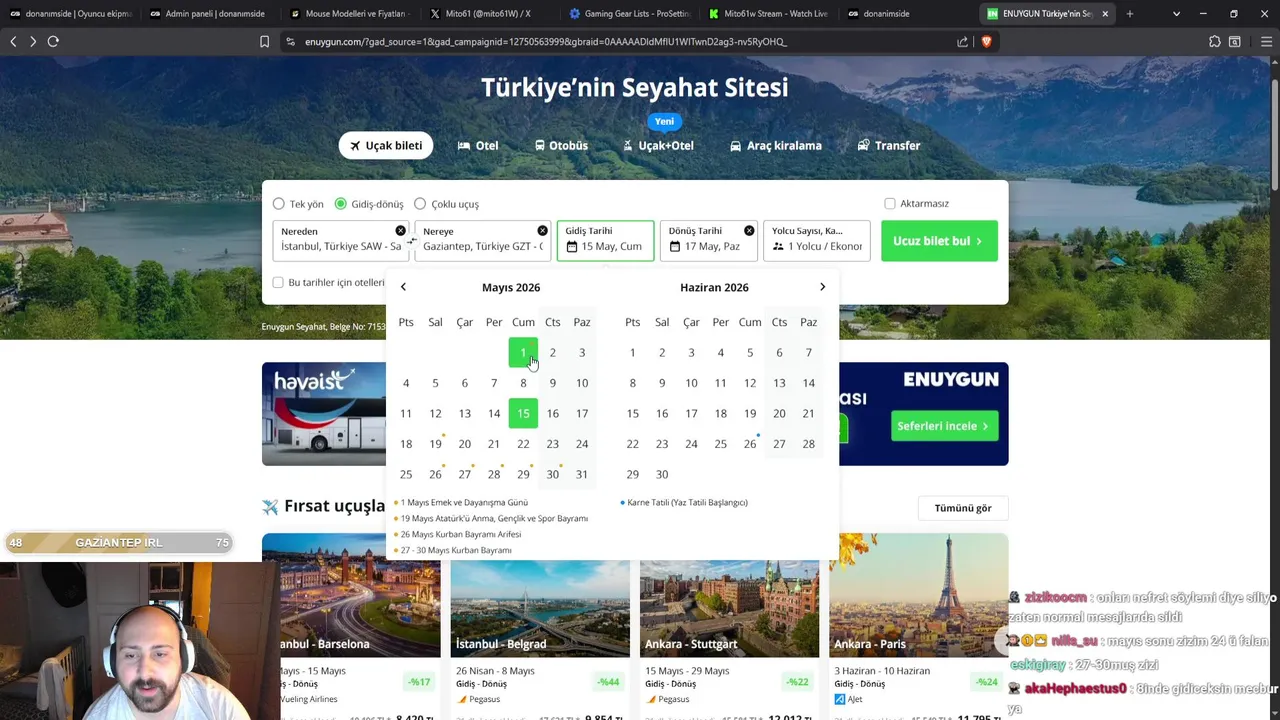Switch to Uçak+Otel tab
The width and height of the screenshot is (1280, 720).
click(x=658, y=145)
